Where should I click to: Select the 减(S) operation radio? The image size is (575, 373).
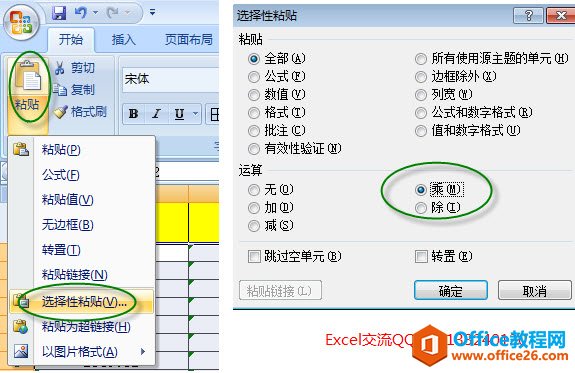(x=254, y=226)
